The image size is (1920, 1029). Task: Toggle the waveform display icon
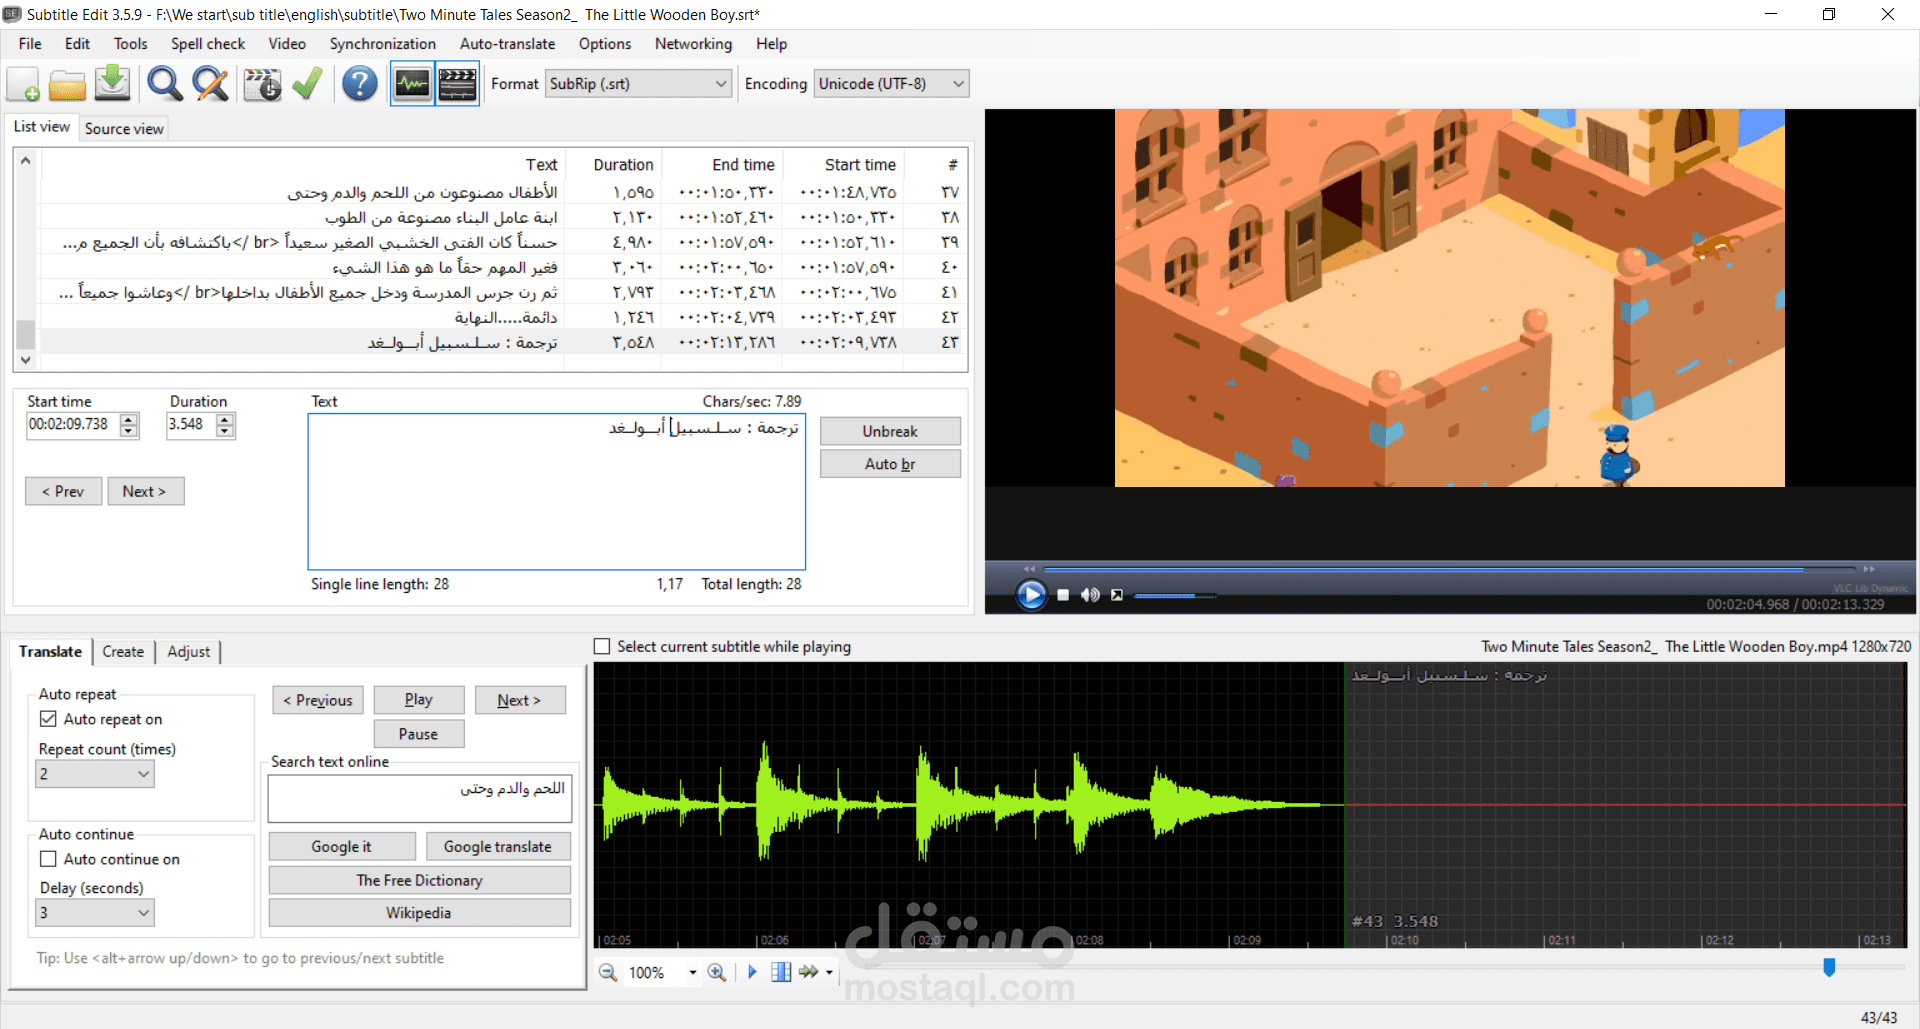pos(412,84)
